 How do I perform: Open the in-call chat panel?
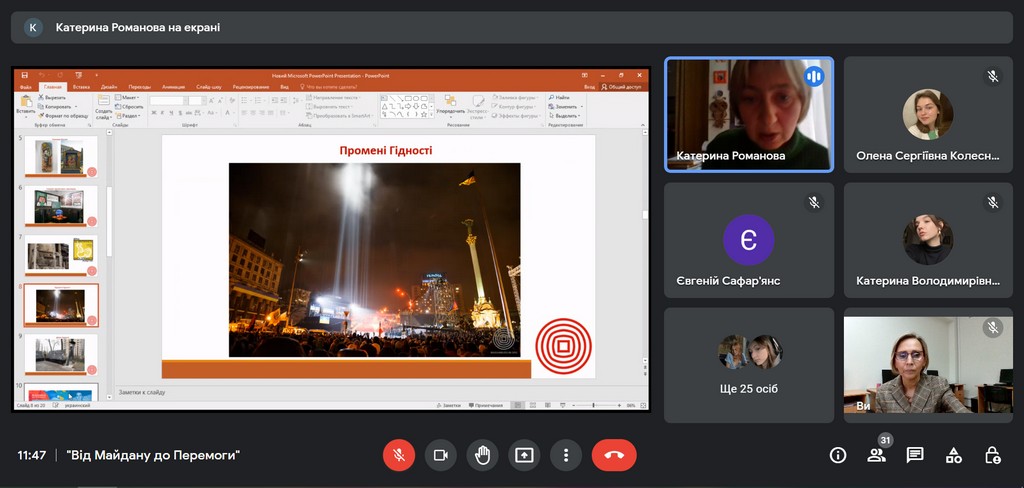point(915,455)
